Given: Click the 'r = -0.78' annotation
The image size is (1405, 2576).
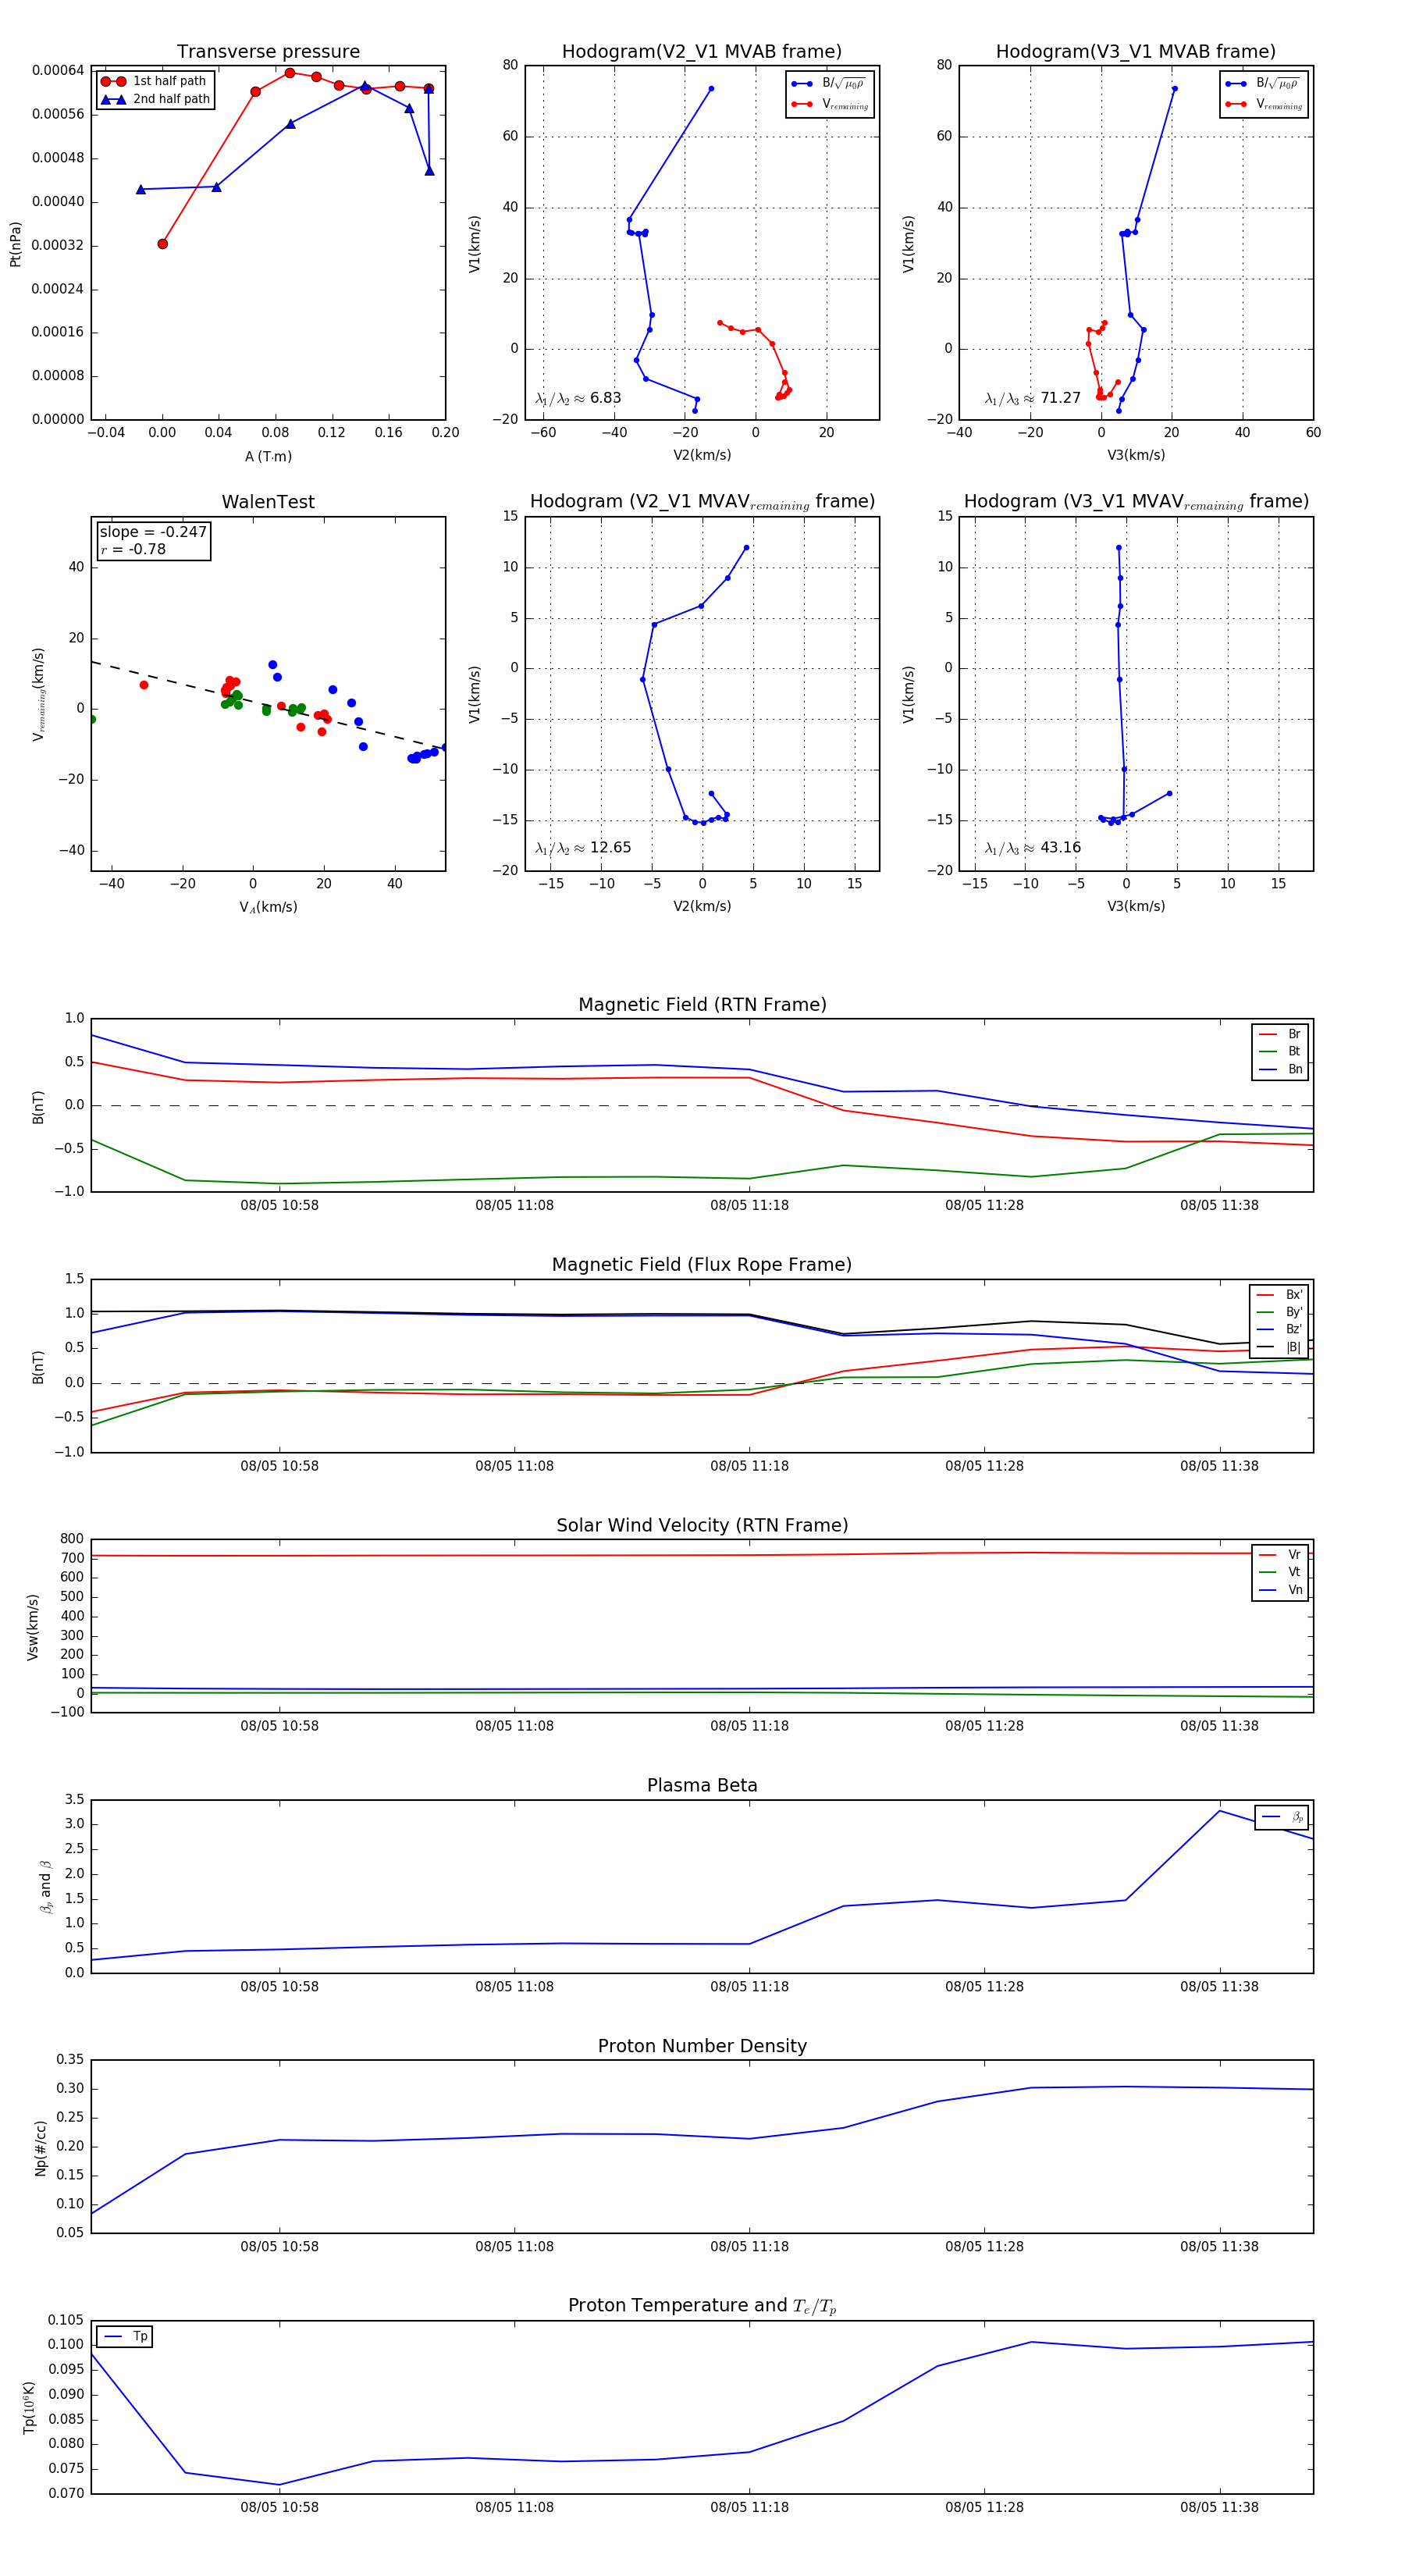Looking at the screenshot, I should pos(133,549).
